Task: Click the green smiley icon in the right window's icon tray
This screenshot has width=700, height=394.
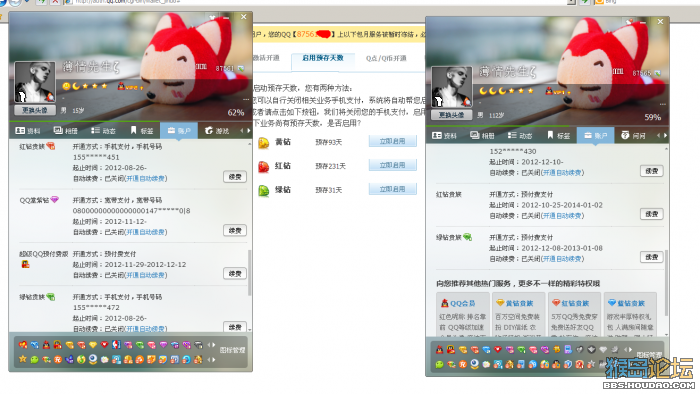Action: [x=439, y=365]
